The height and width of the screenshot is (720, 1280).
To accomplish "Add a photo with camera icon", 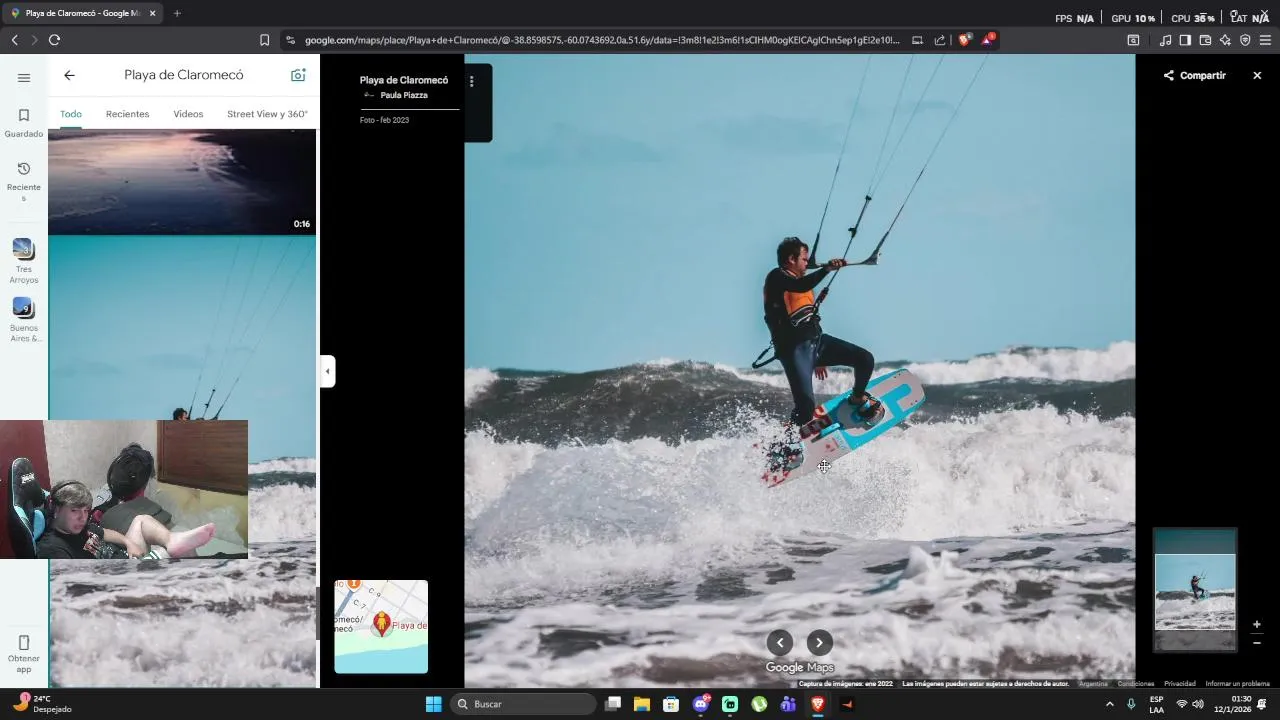I will [298, 75].
